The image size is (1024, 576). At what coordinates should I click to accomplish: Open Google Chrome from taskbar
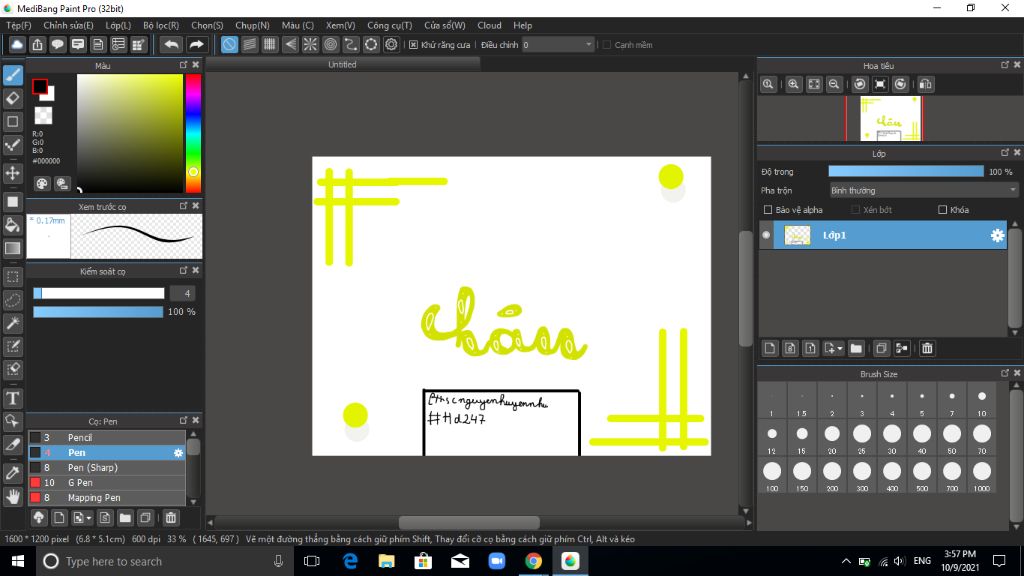coord(534,561)
